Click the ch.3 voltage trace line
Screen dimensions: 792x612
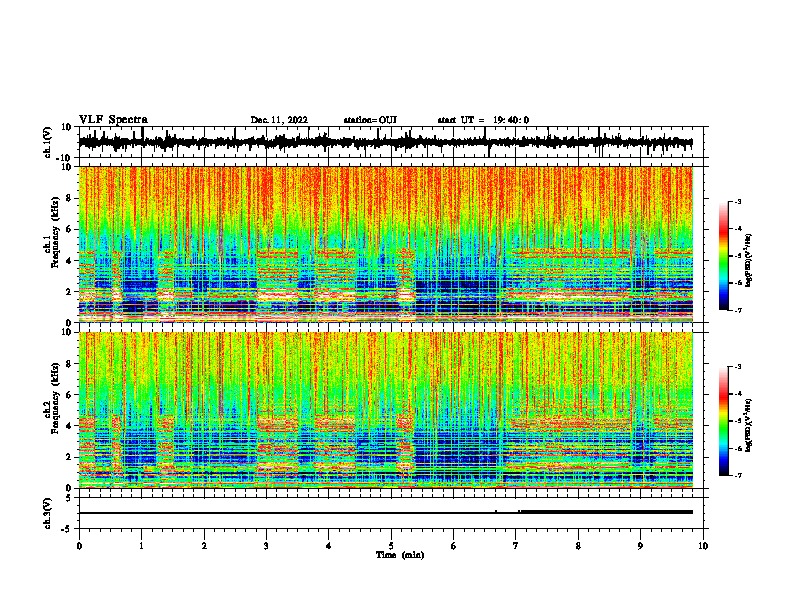coord(385,512)
